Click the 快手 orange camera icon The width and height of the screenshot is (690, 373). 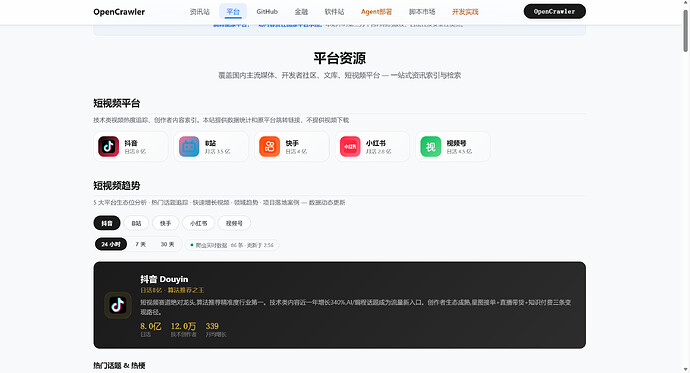[x=269, y=146]
